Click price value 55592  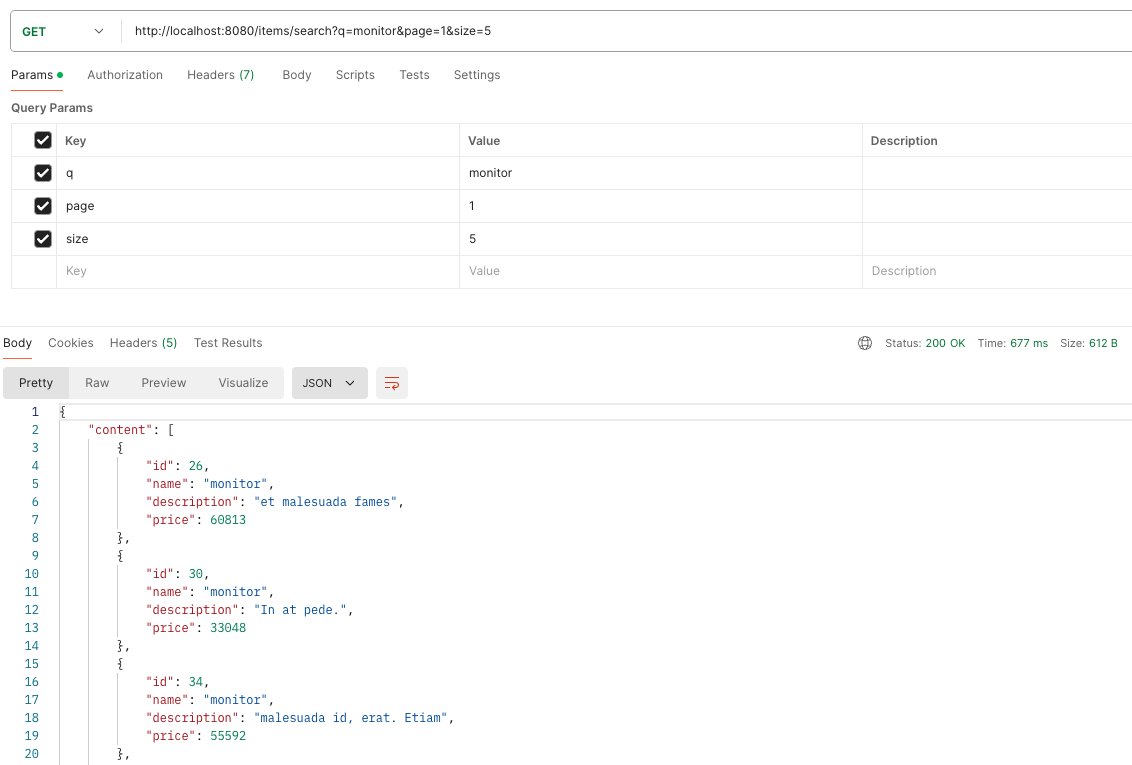click(x=228, y=736)
